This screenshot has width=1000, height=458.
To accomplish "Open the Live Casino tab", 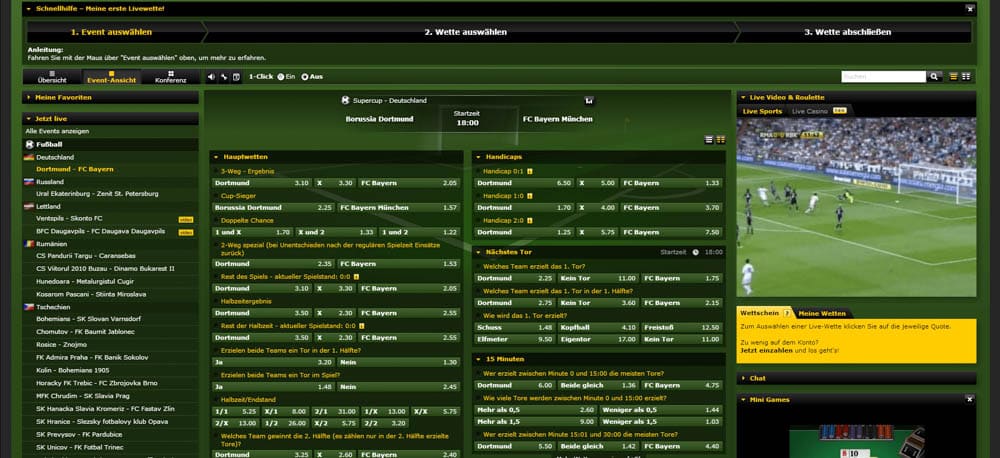I will (x=819, y=111).
